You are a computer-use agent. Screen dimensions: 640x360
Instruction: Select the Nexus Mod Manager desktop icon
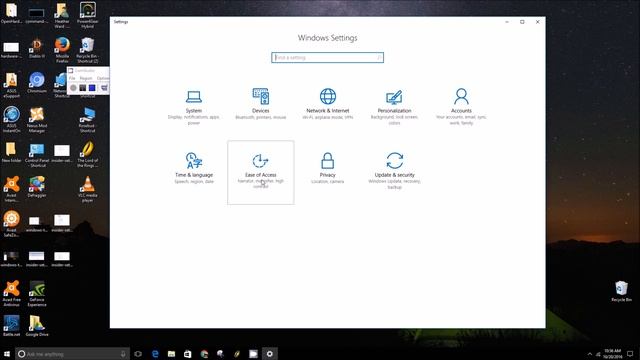[x=37, y=120]
